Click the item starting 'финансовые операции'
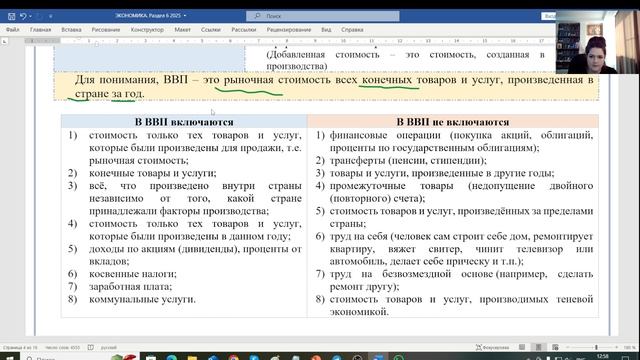The height and width of the screenshot is (360, 640). pyautogui.click(x=461, y=141)
